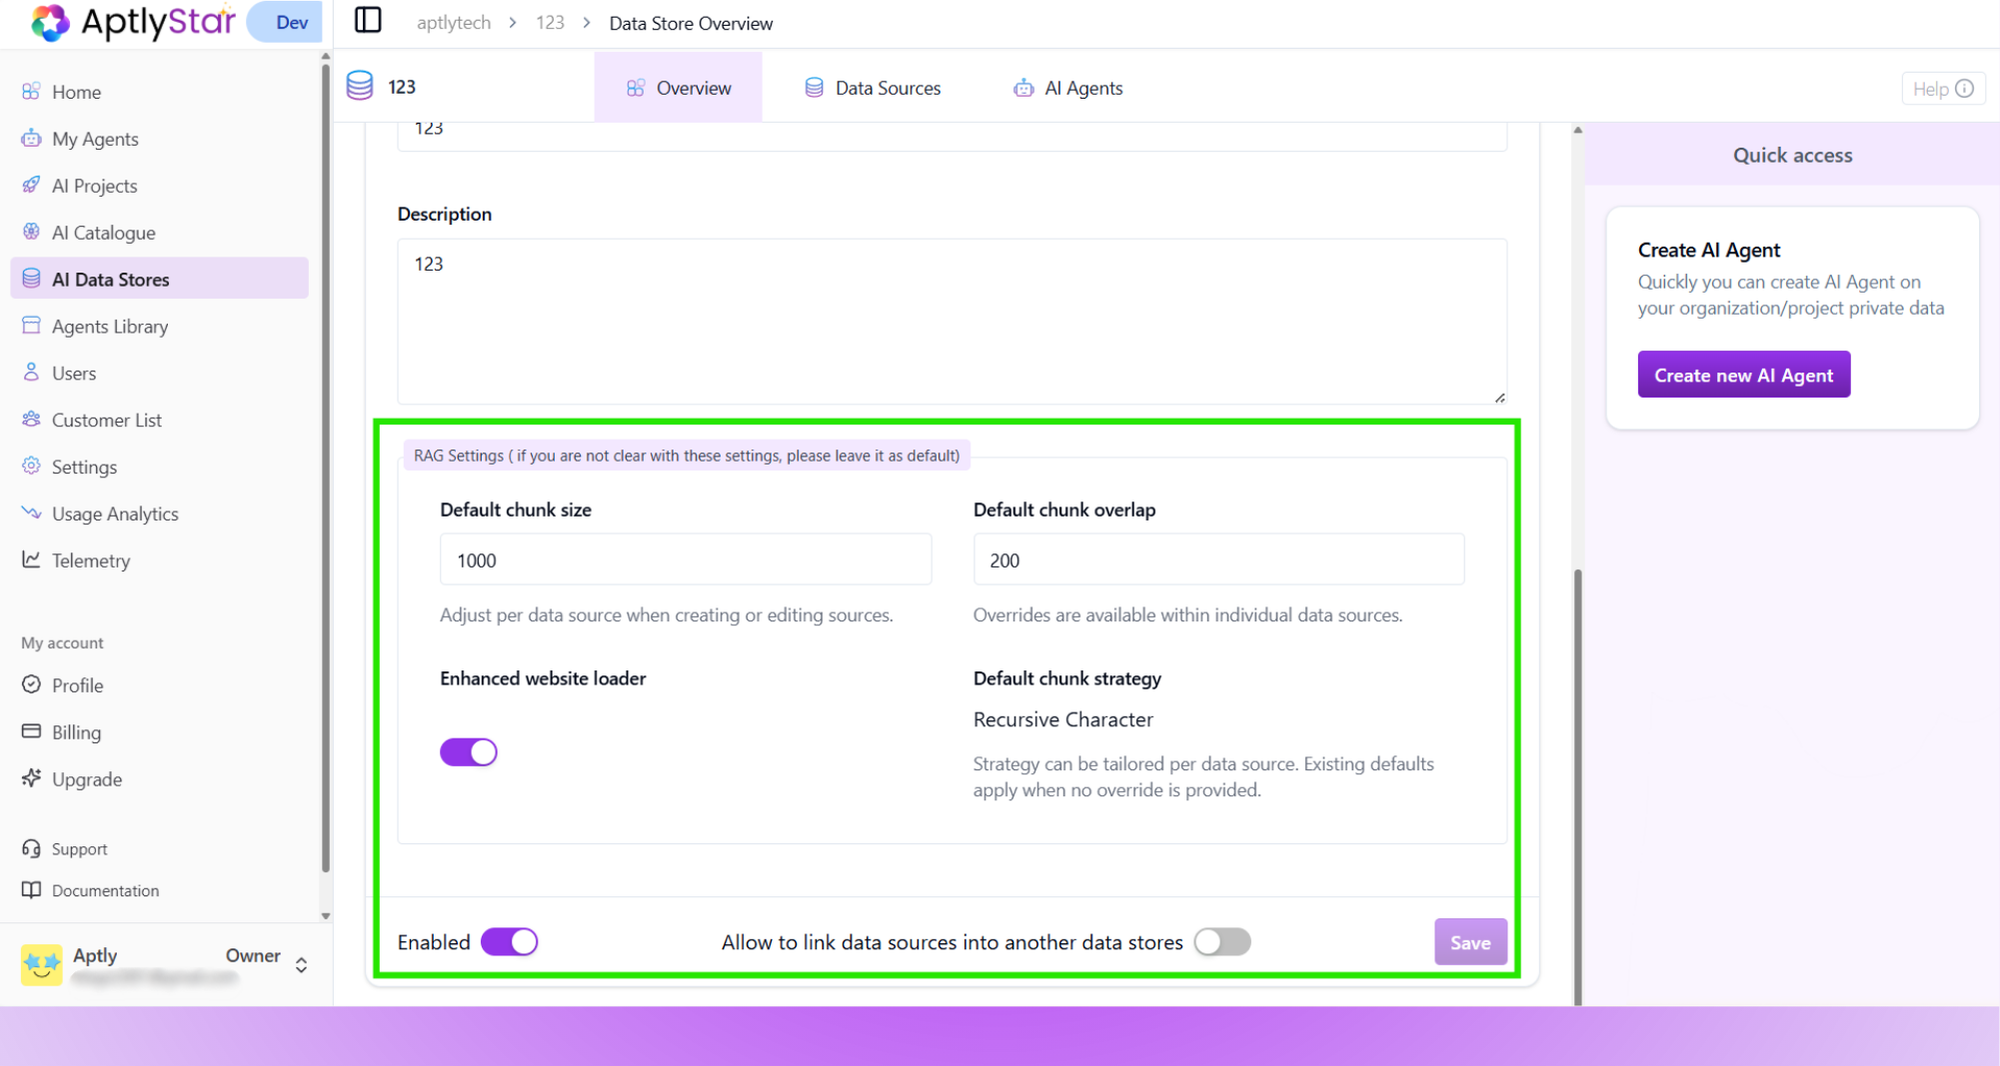
Task: Open the Documentation page
Action: pos(105,890)
